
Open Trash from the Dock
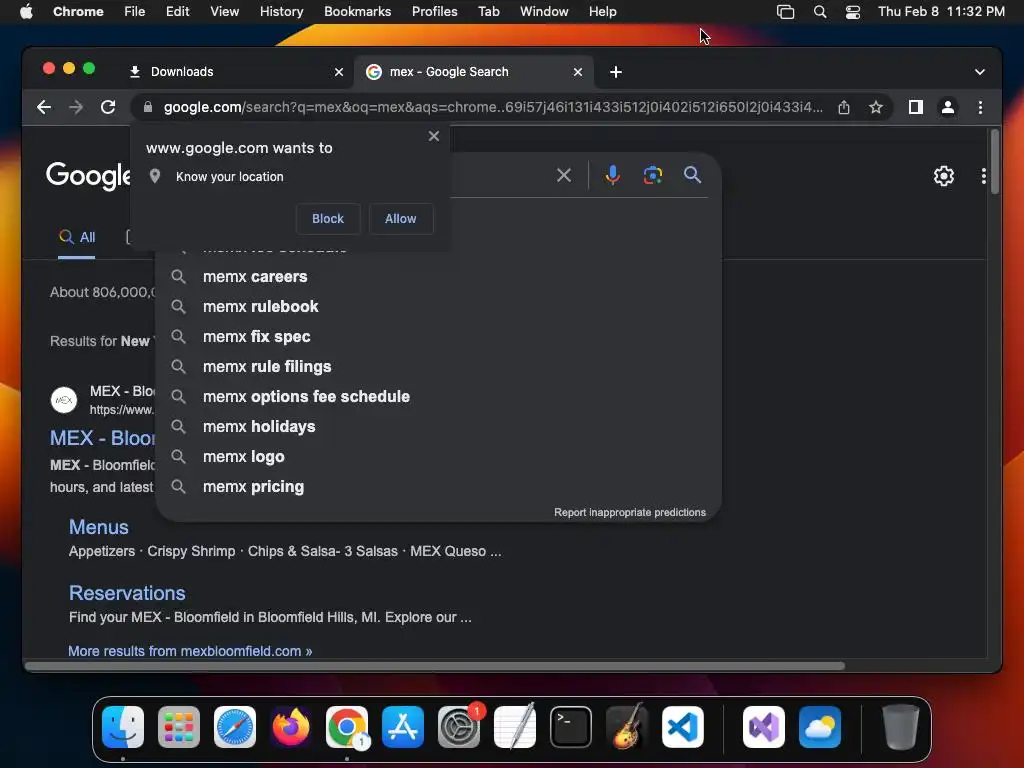(901, 727)
